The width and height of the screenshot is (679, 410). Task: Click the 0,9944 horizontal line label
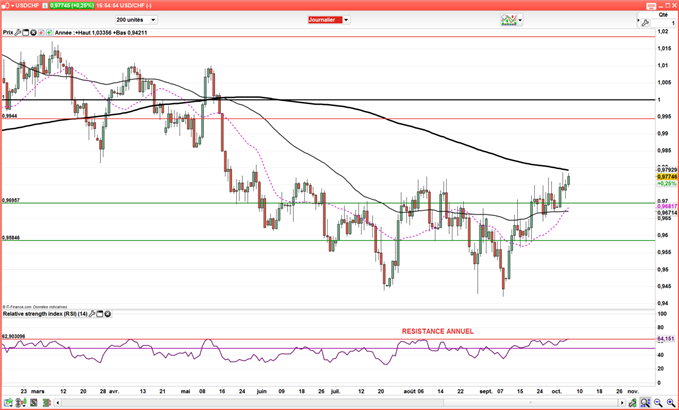tap(10, 116)
